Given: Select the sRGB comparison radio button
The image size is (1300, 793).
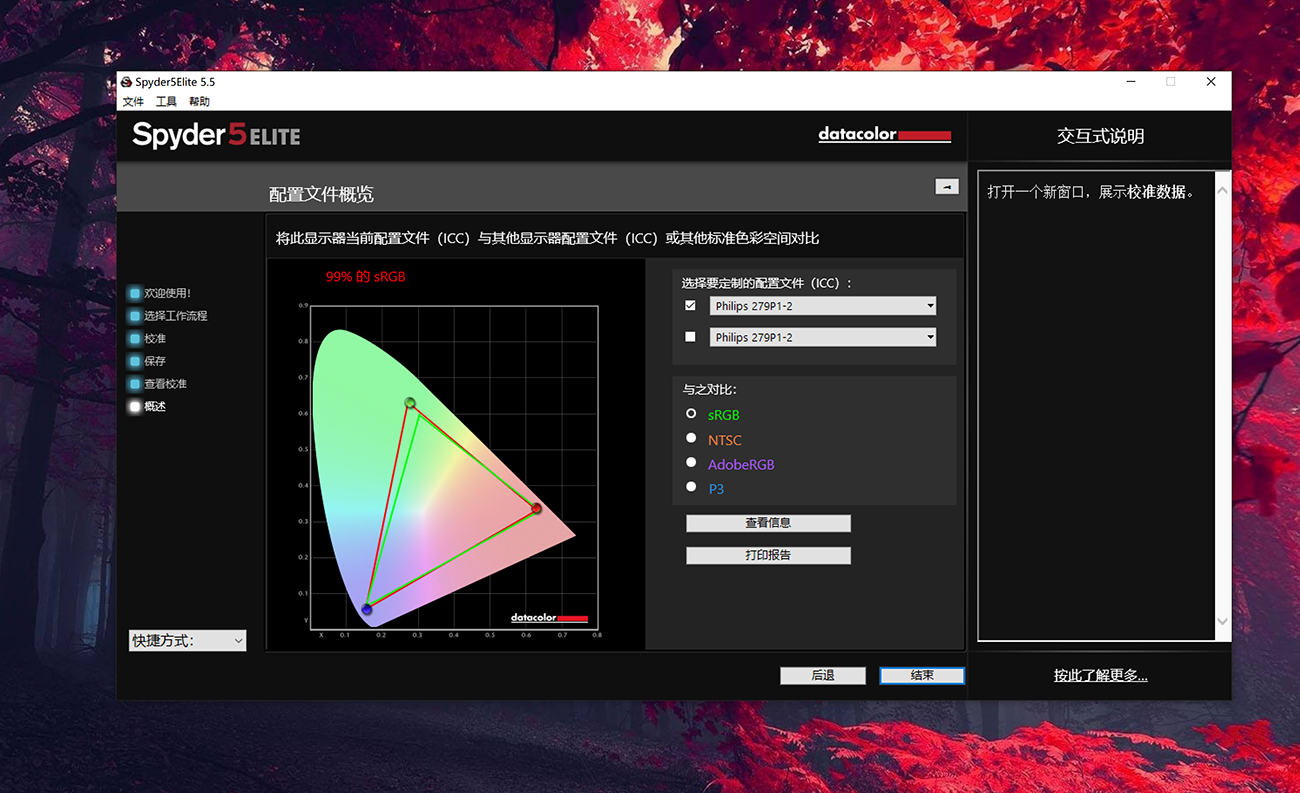Looking at the screenshot, I should pos(691,413).
